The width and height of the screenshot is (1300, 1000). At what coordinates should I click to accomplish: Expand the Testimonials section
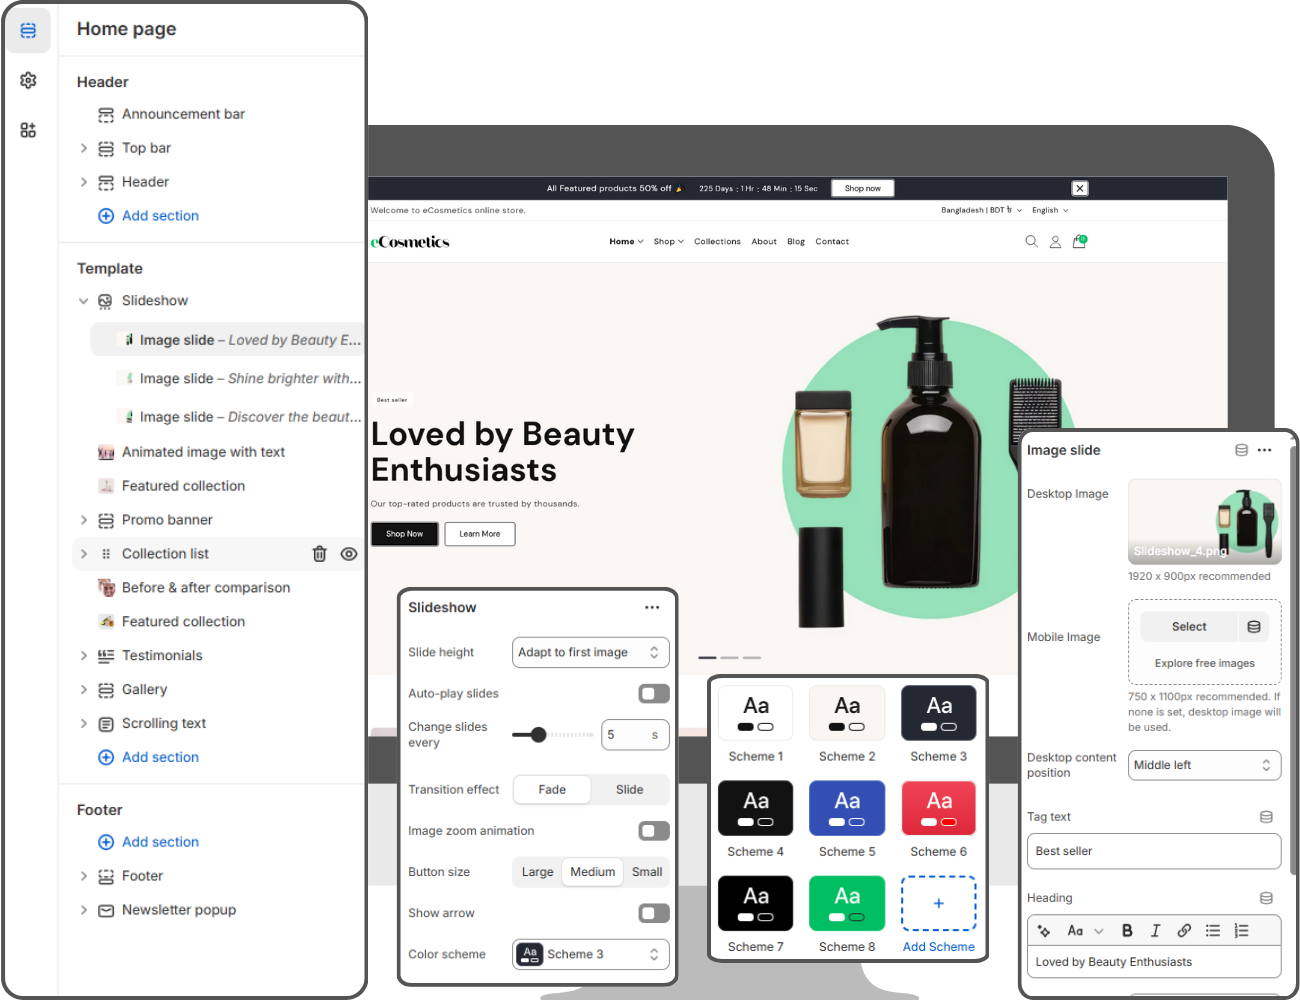tap(84, 656)
